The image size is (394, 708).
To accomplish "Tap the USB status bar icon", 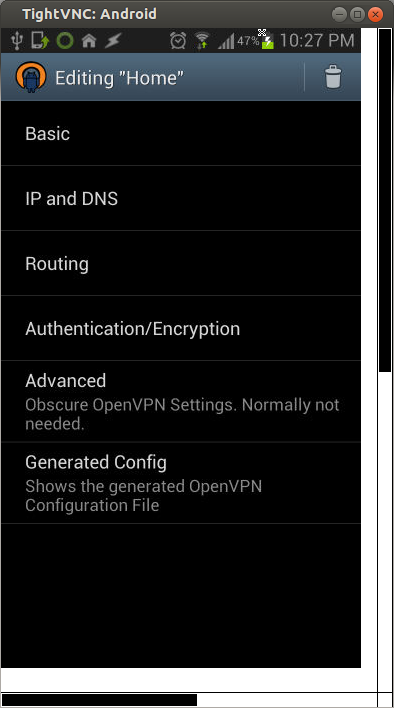I will tap(17, 41).
